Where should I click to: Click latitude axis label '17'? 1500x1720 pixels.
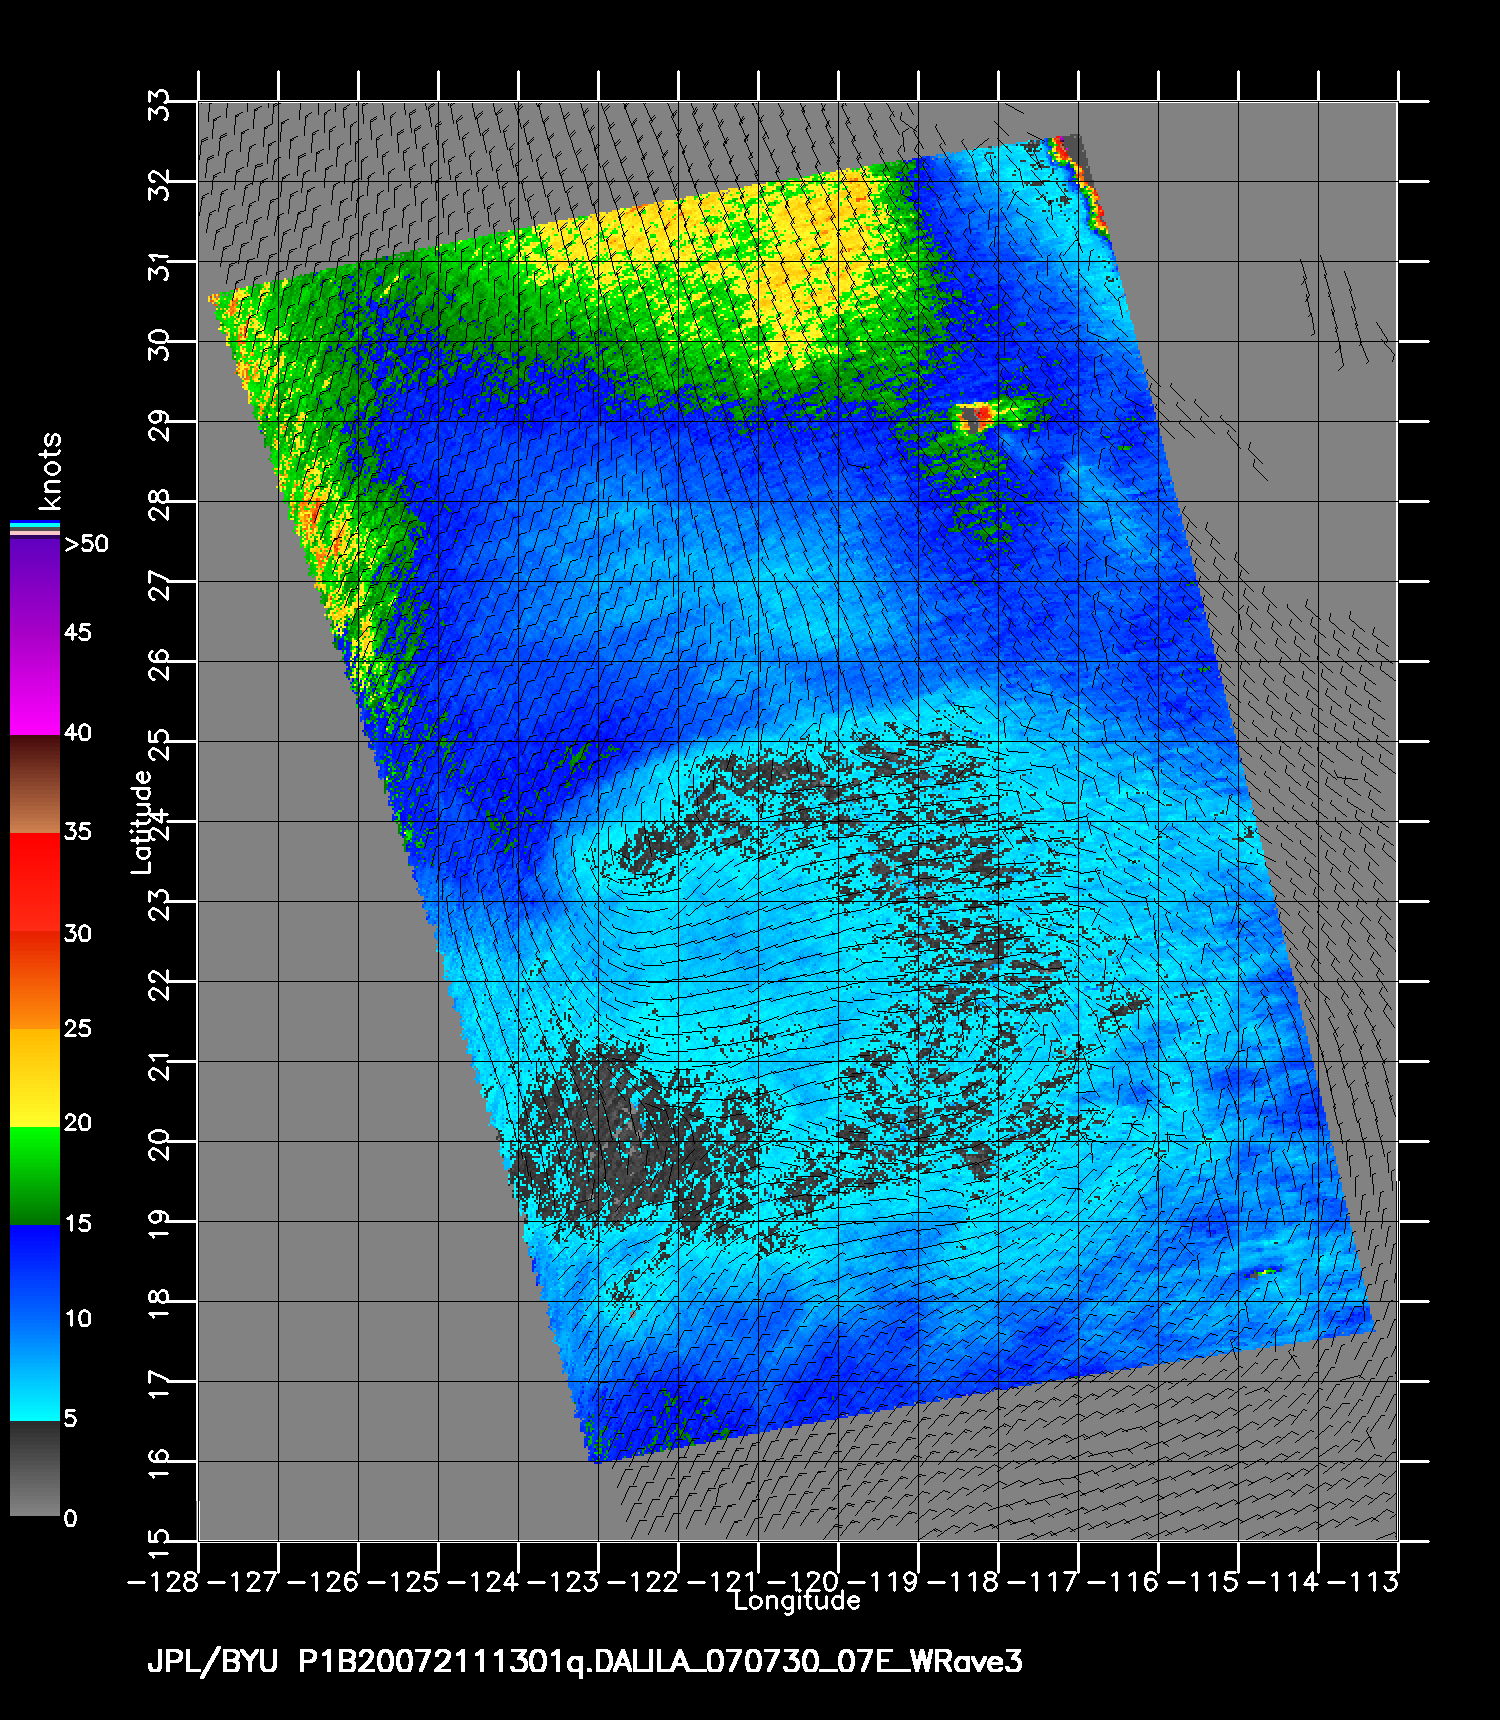[x=160, y=1384]
